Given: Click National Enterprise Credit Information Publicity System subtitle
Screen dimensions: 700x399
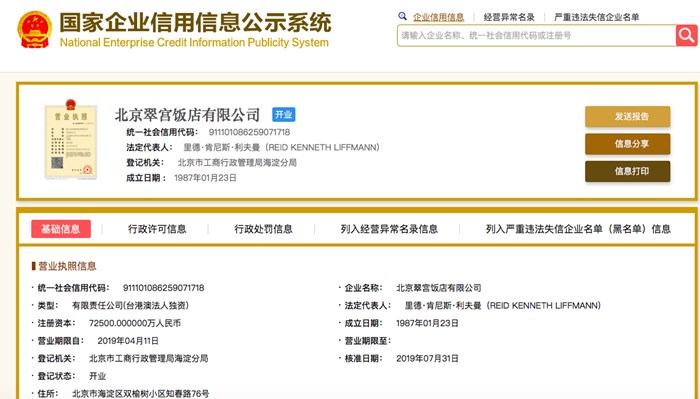Looking at the screenshot, I should tap(194, 42).
